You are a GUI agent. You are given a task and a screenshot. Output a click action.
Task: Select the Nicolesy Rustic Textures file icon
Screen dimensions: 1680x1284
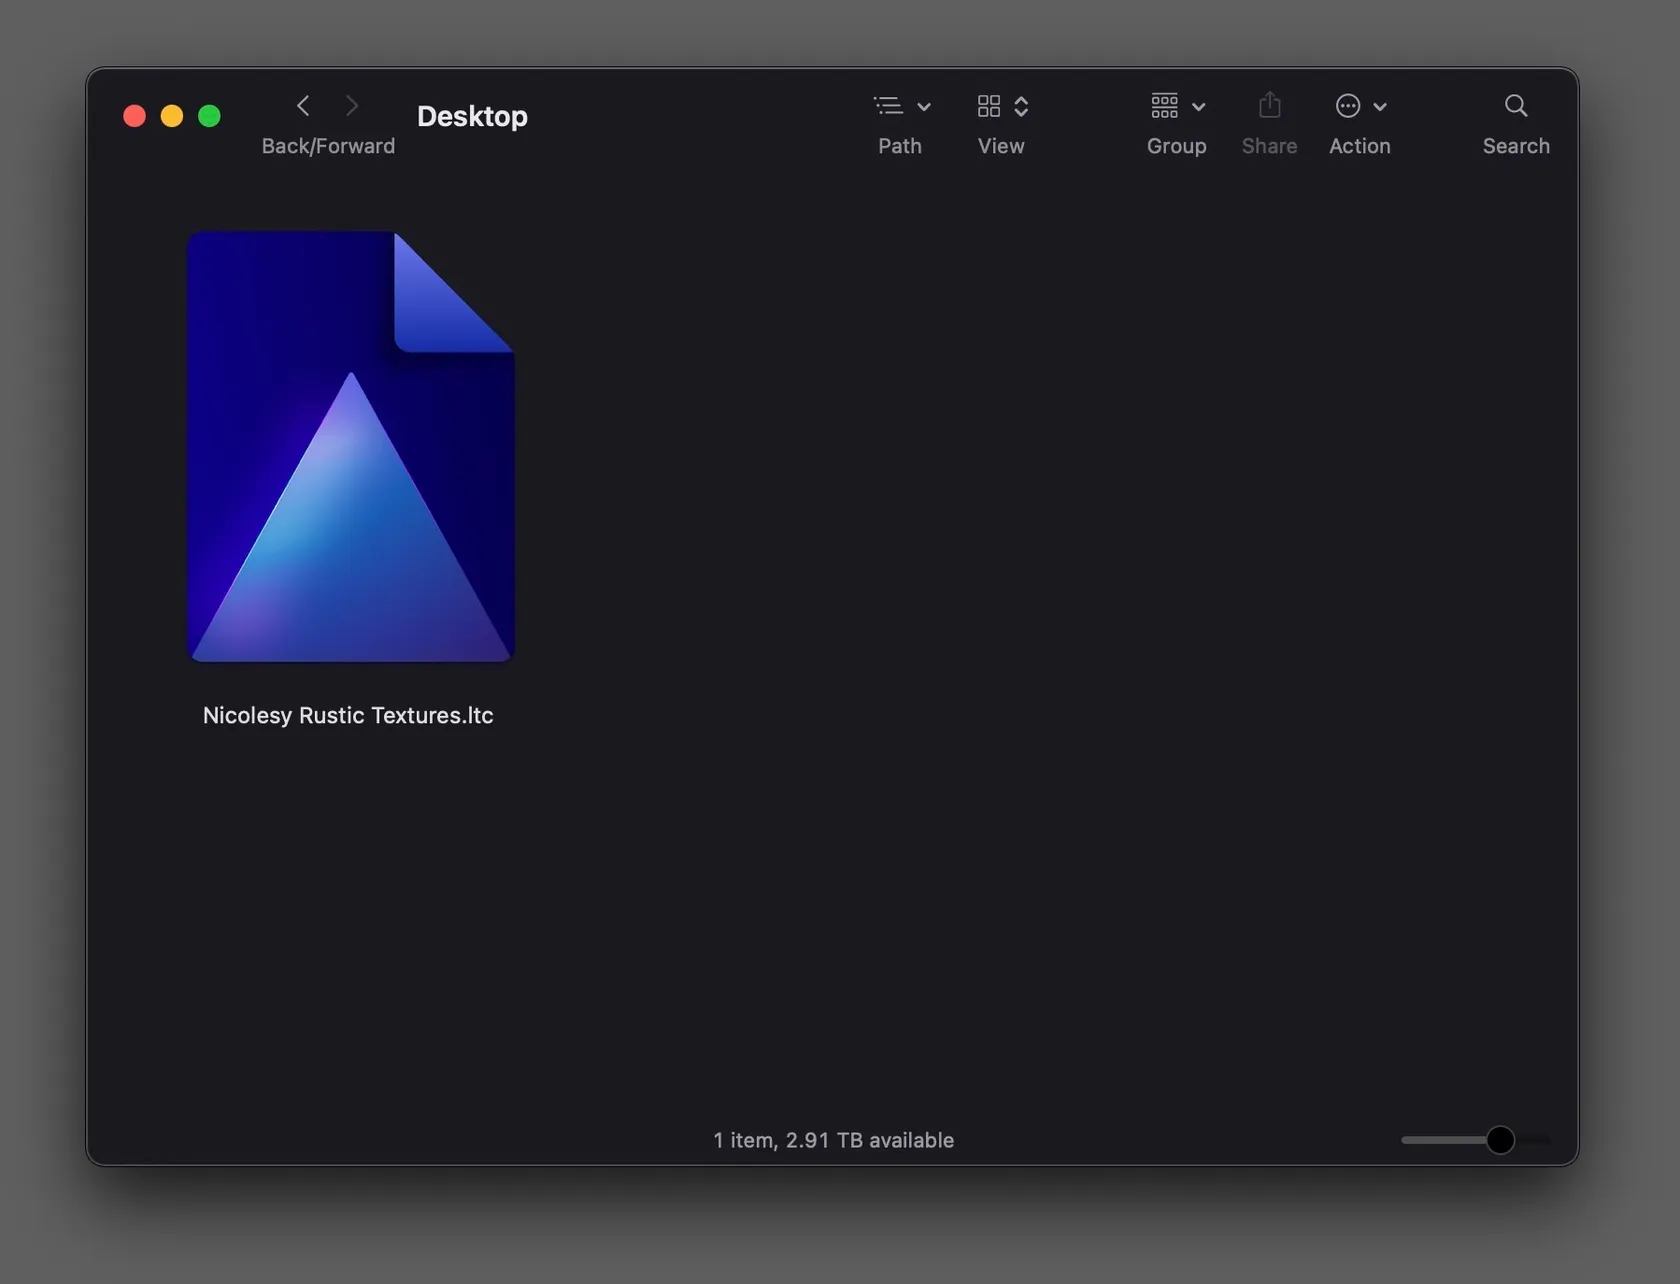pos(351,447)
